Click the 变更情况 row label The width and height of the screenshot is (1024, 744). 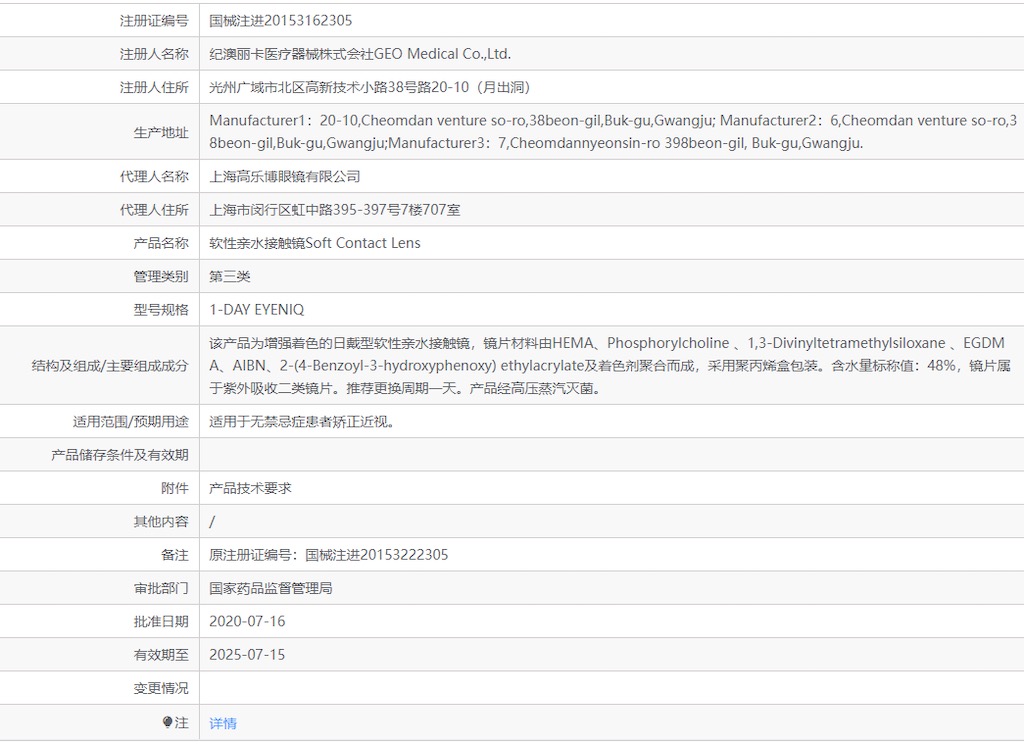coord(160,688)
